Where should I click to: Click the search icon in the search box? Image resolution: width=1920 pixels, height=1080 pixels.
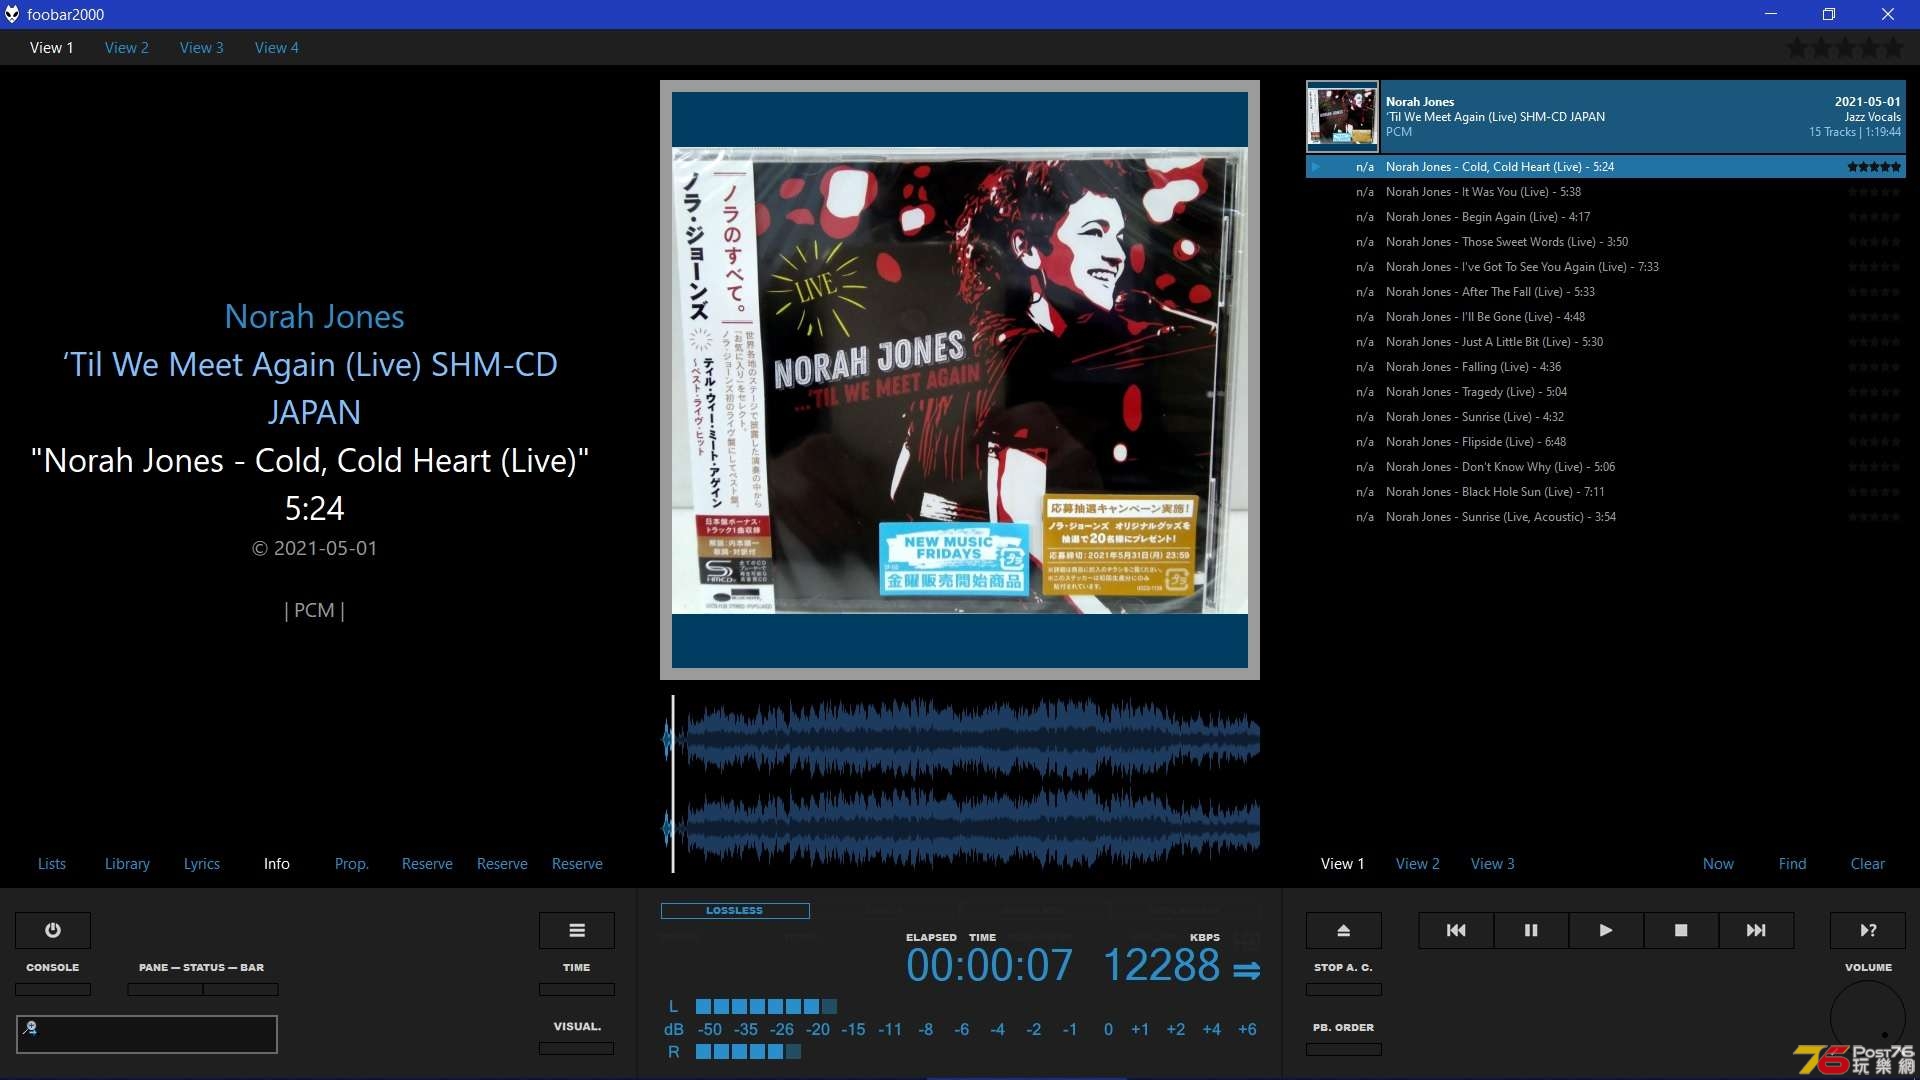[x=30, y=1027]
